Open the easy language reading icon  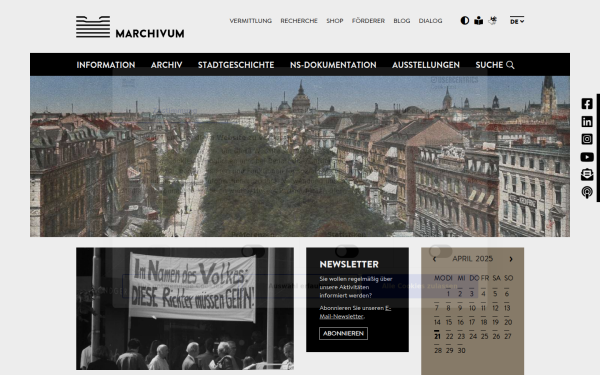tap(478, 21)
